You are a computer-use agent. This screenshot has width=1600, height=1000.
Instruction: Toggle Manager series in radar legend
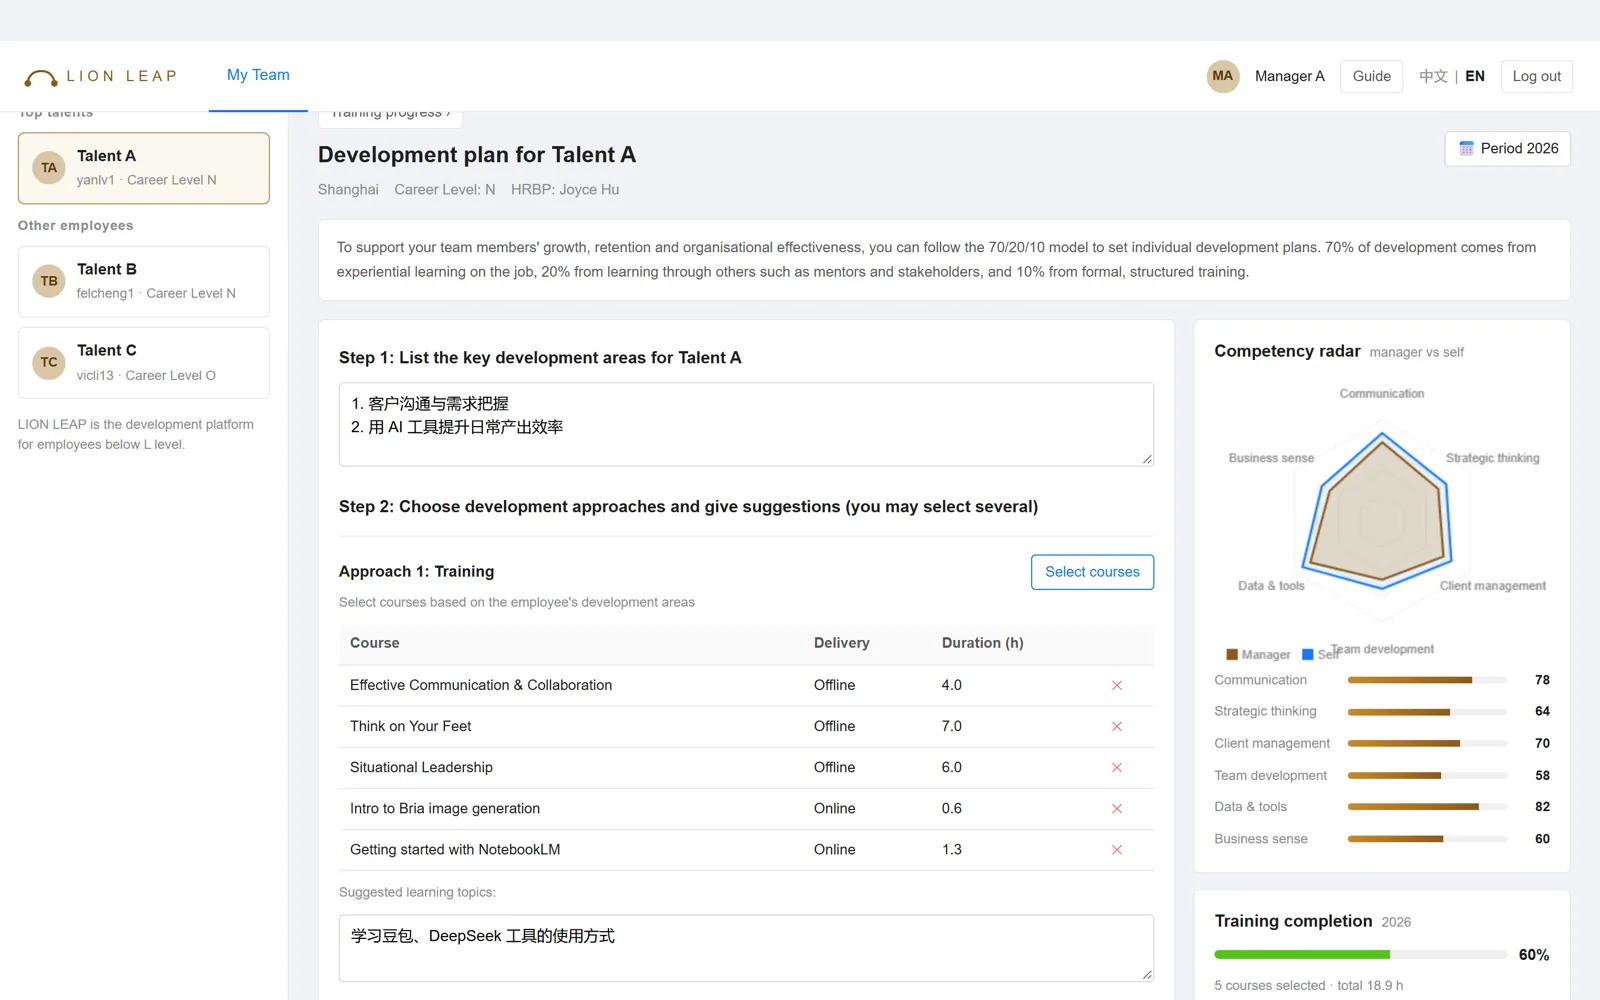coord(1258,654)
